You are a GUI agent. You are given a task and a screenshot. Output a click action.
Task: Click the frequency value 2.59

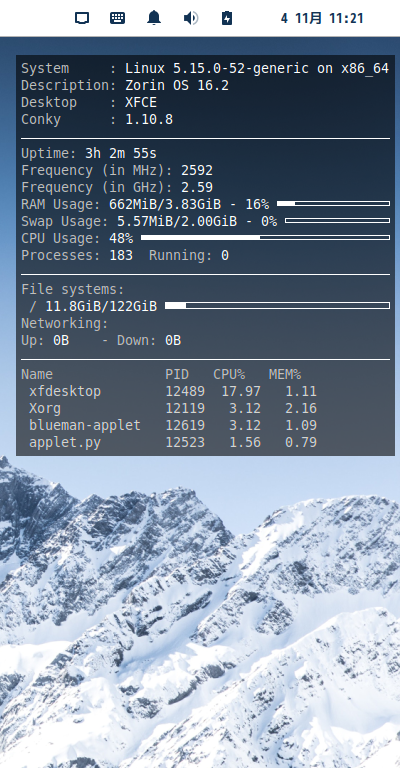pos(197,188)
